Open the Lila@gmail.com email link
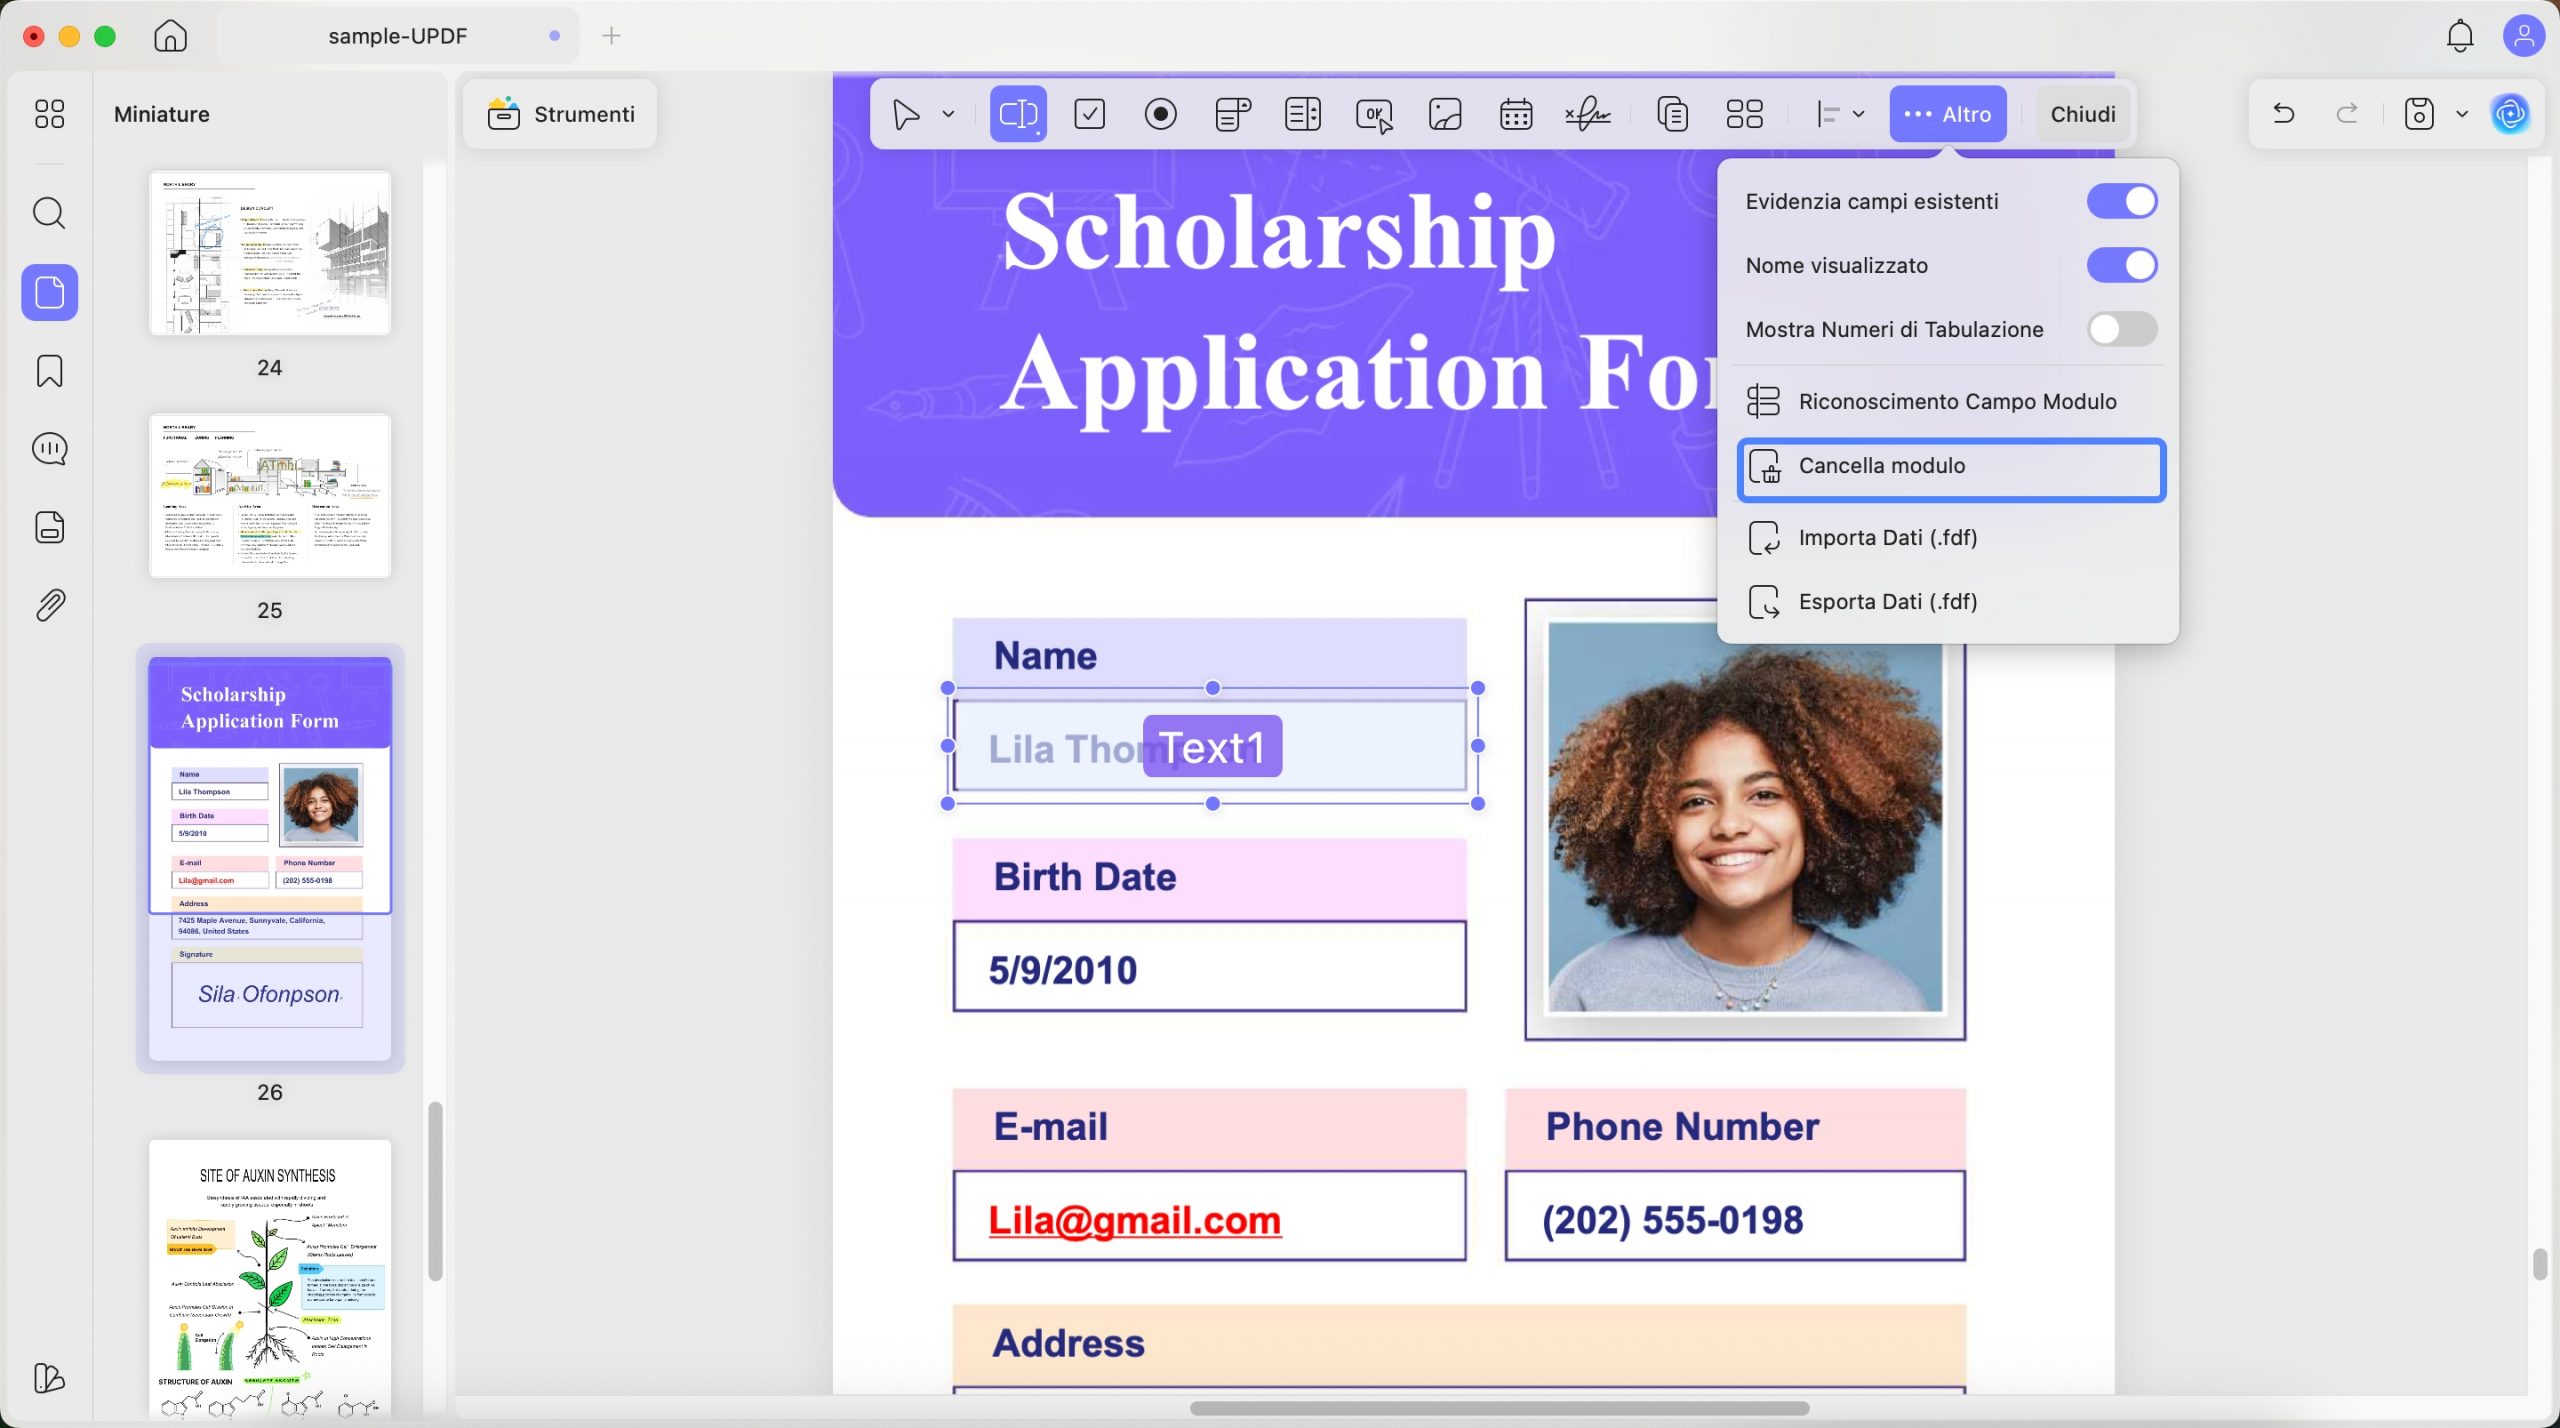2560x1428 pixels. (x=1134, y=1220)
